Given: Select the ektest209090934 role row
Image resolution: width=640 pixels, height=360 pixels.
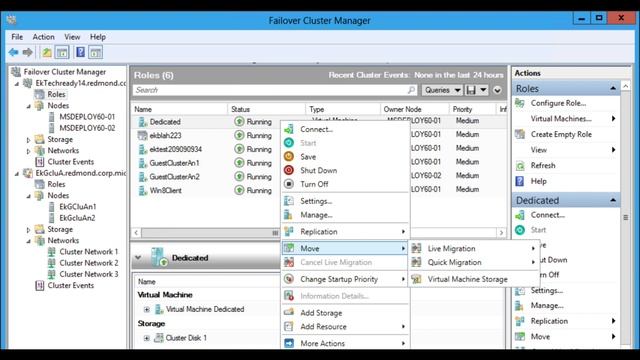Looking at the screenshot, I should tap(318, 149).
